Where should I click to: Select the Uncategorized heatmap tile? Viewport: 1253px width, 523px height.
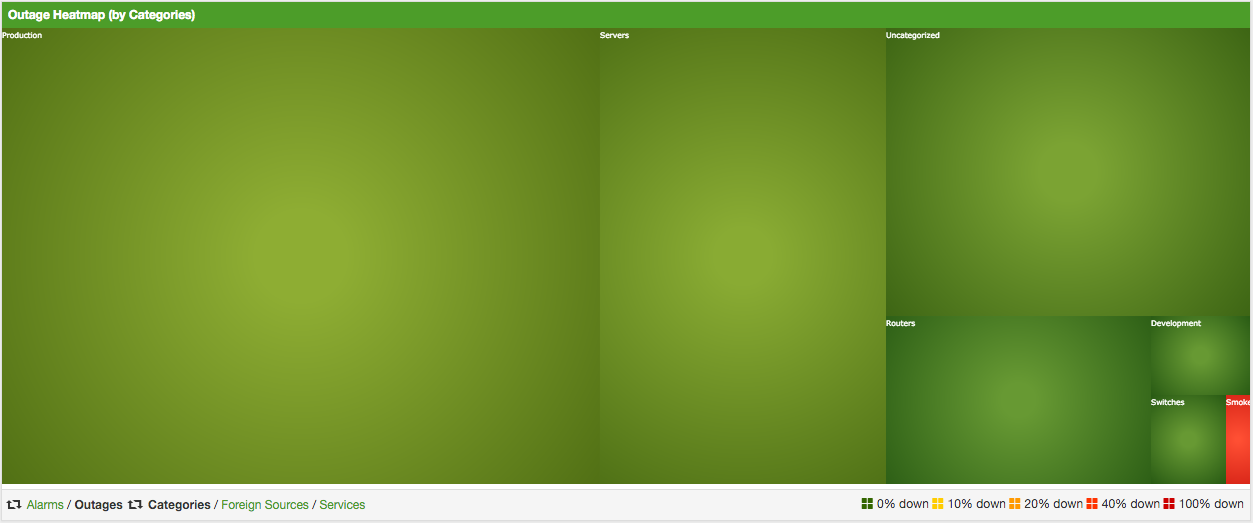click(x=1067, y=172)
